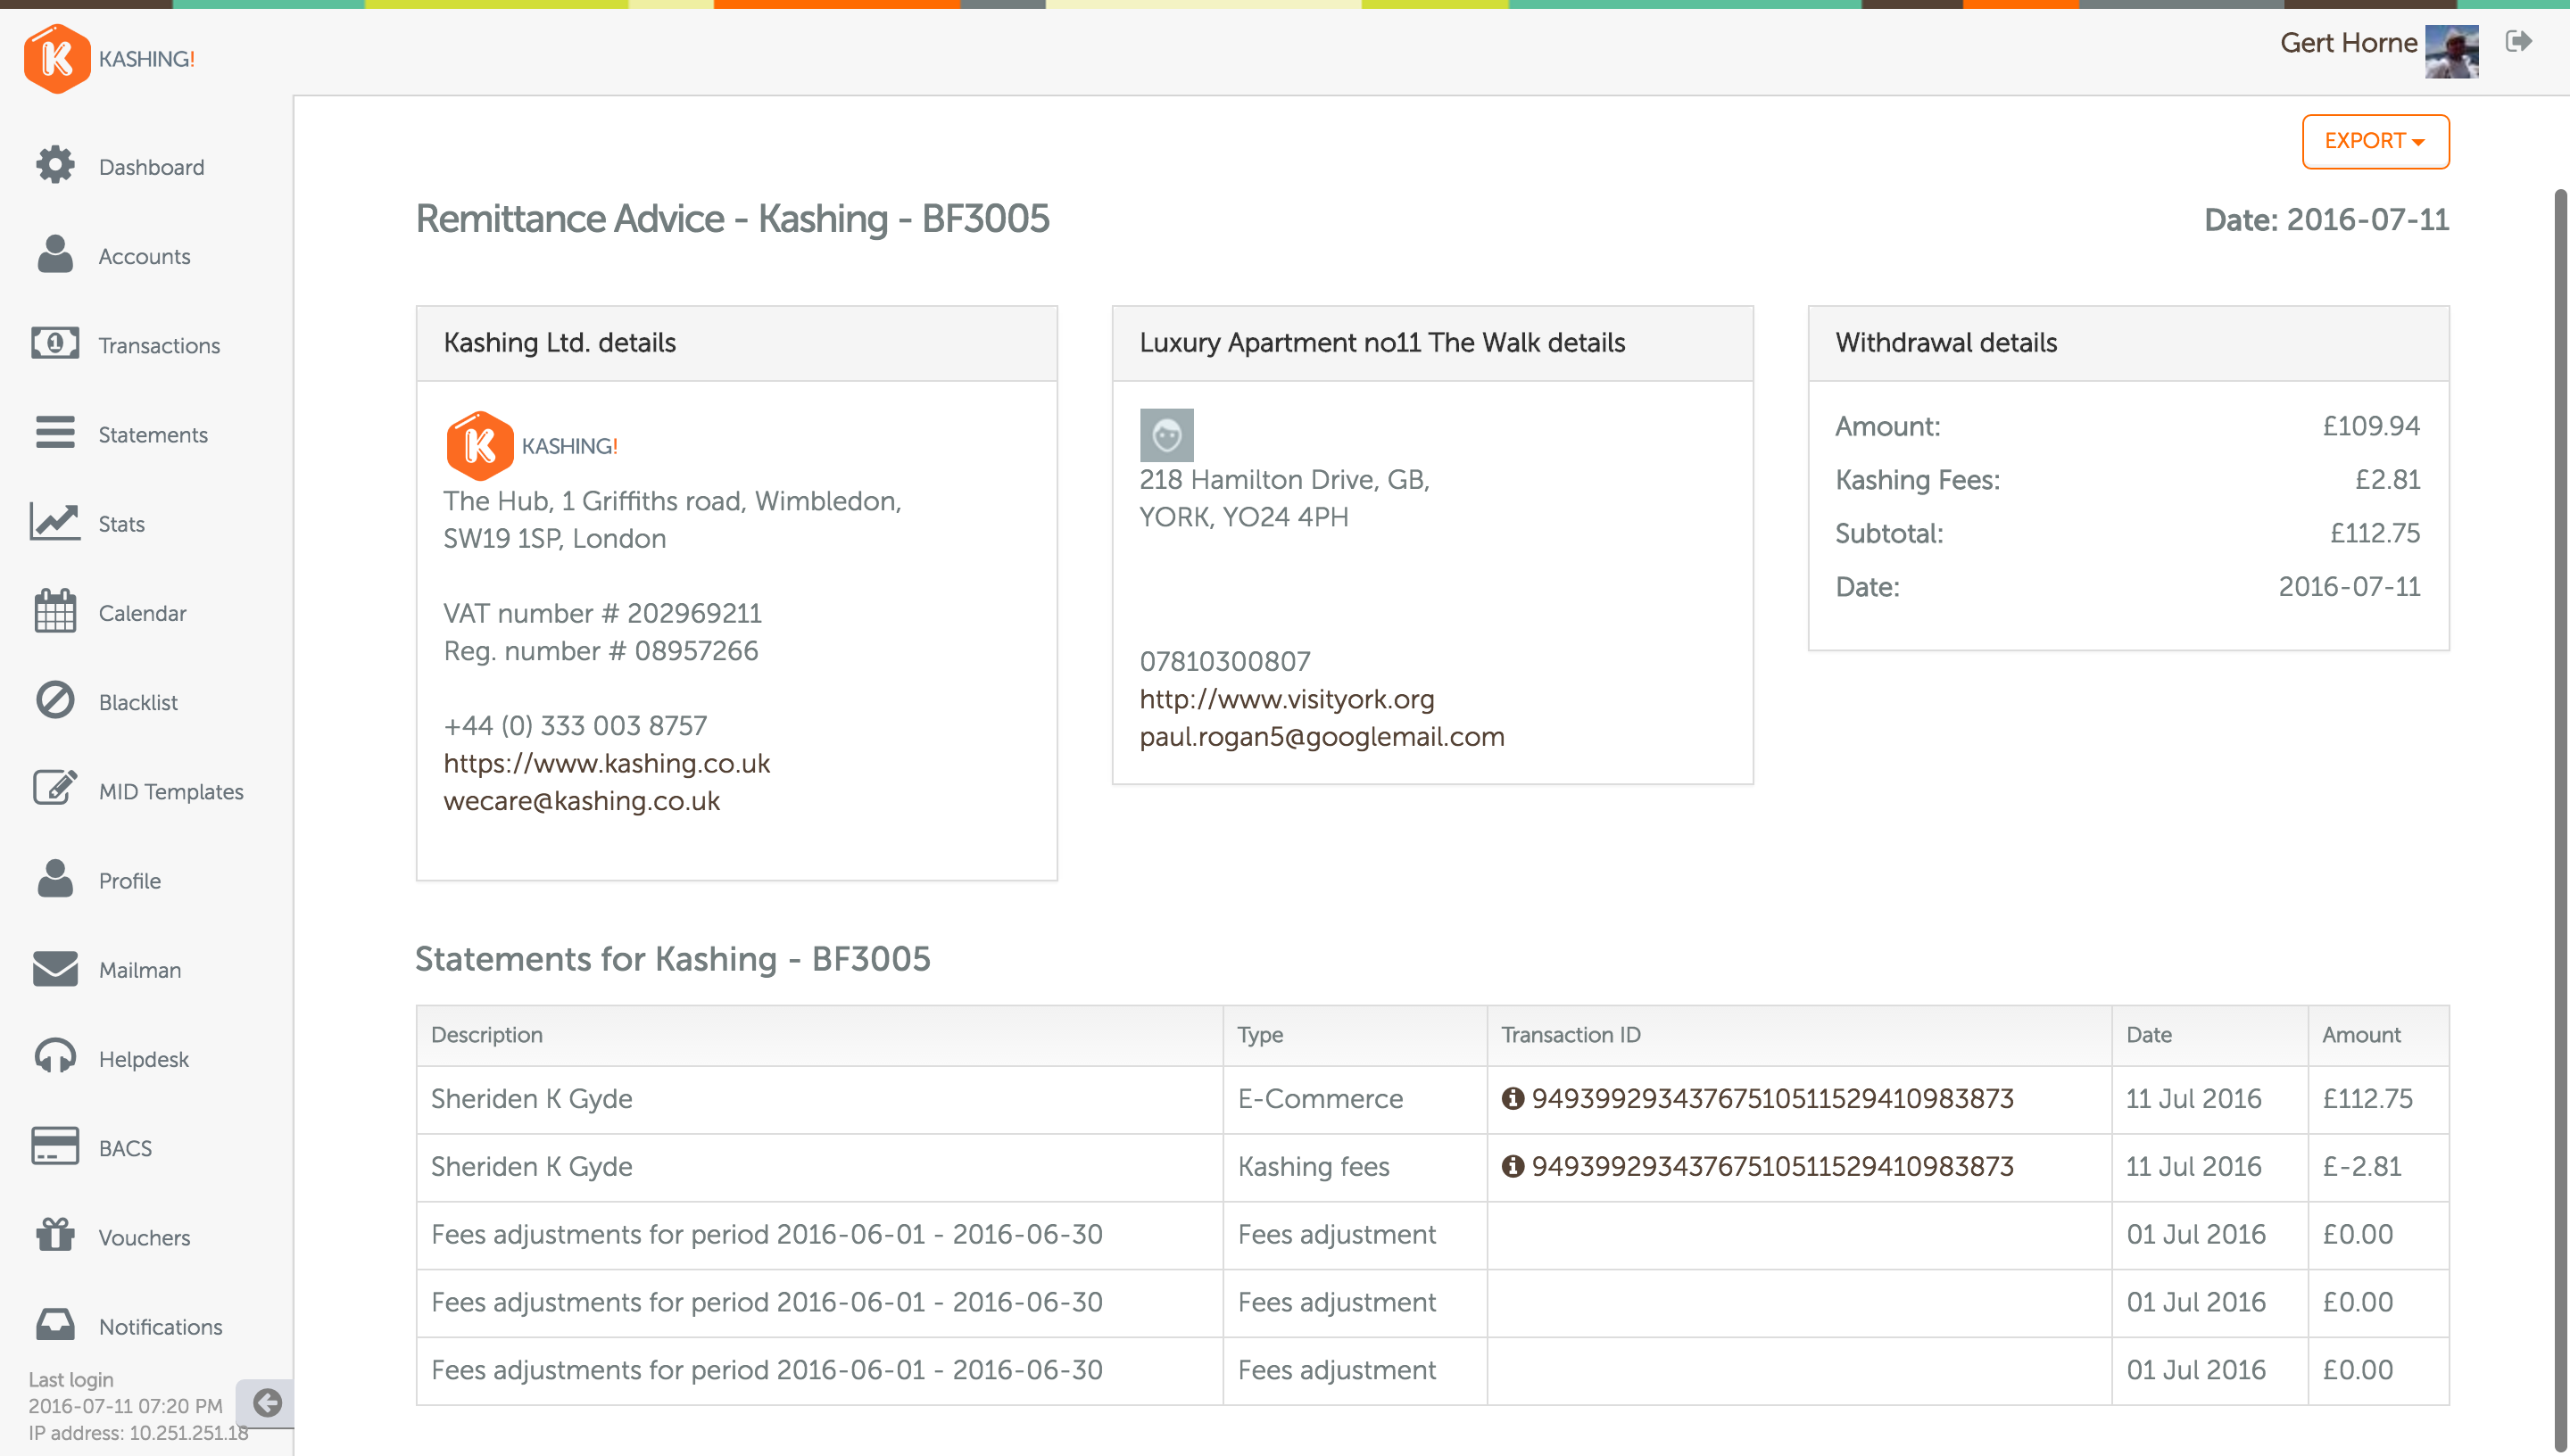This screenshot has width=2570, height=1456.
Task: Click the Kashing logo in header
Action: (x=109, y=58)
